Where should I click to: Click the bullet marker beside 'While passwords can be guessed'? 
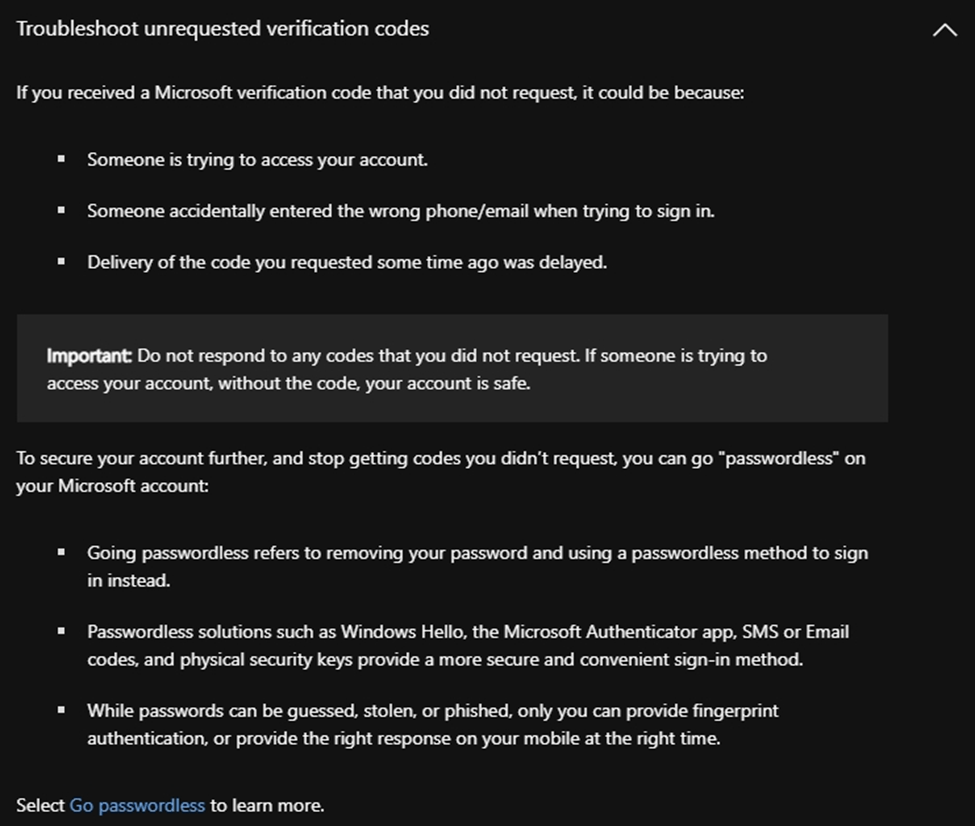click(x=61, y=710)
